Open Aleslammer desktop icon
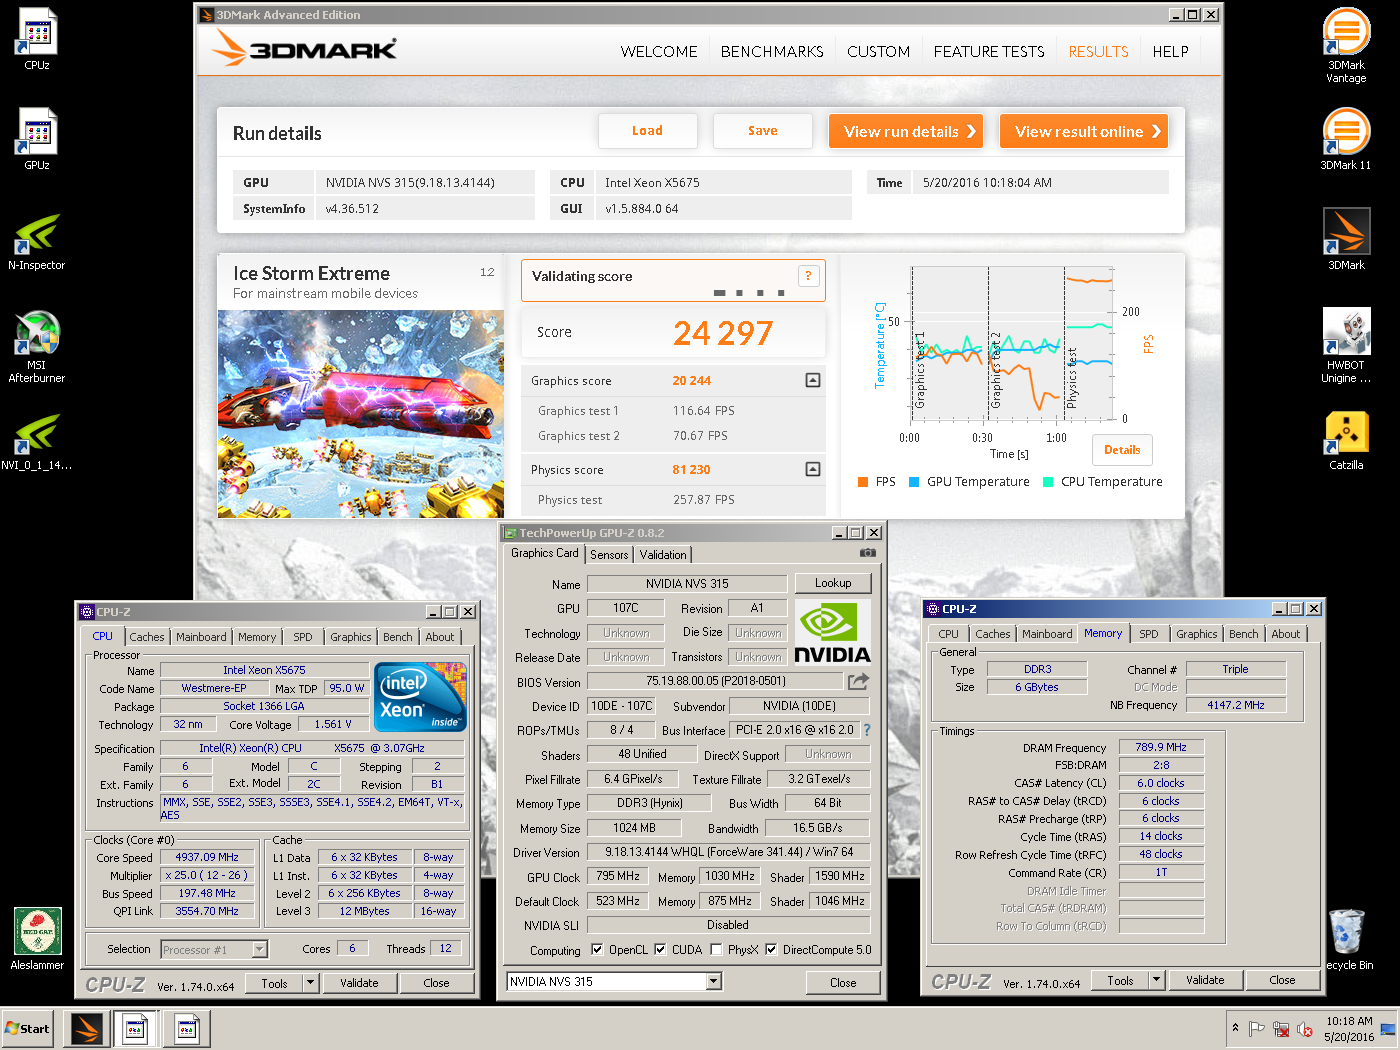 coord(37,938)
